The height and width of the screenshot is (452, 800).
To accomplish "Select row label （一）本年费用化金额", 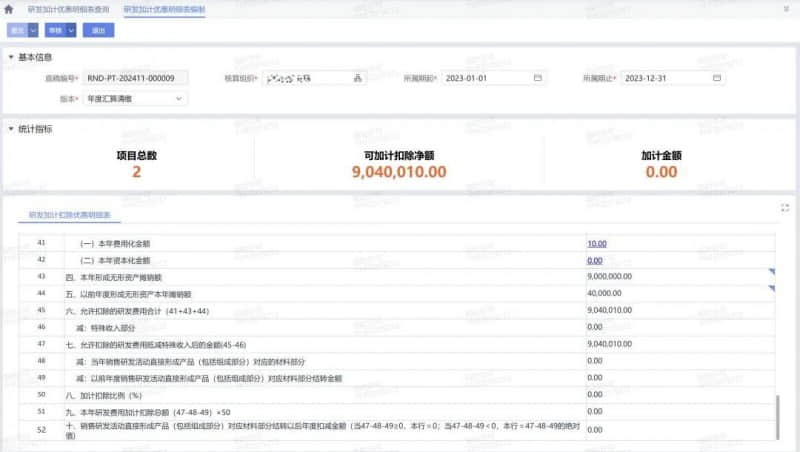I will tap(115, 244).
